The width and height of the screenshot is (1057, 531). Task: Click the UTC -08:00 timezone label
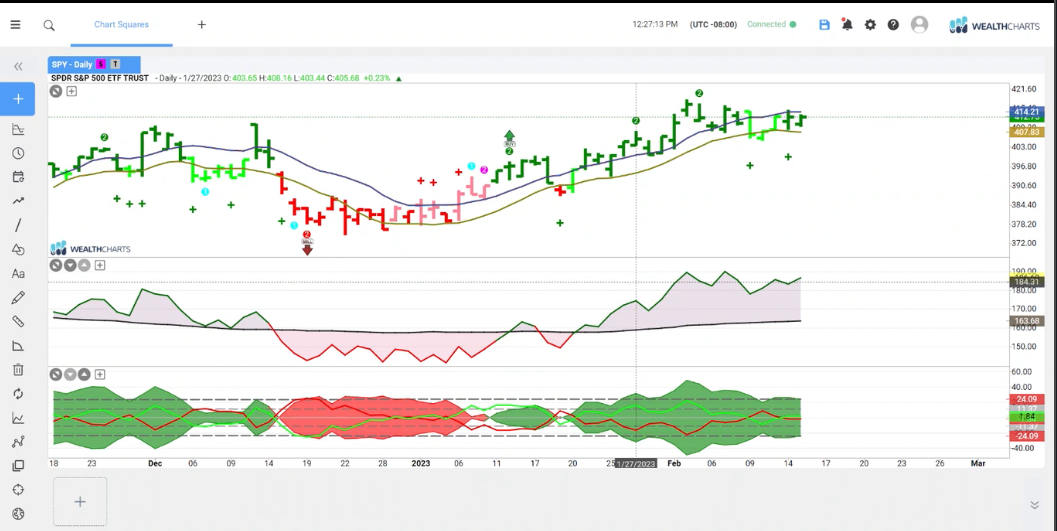pyautogui.click(x=713, y=24)
